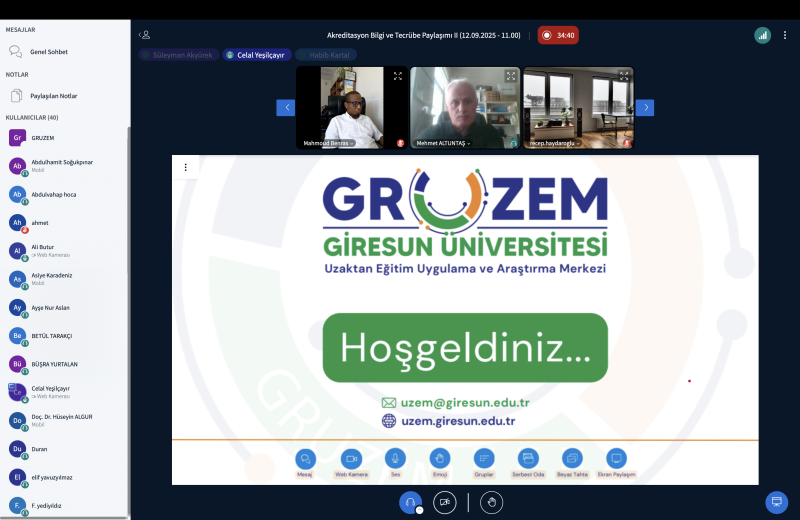Toggle raise hand button in bottom bar
Screen dimensions: 800x520
tap(491, 503)
